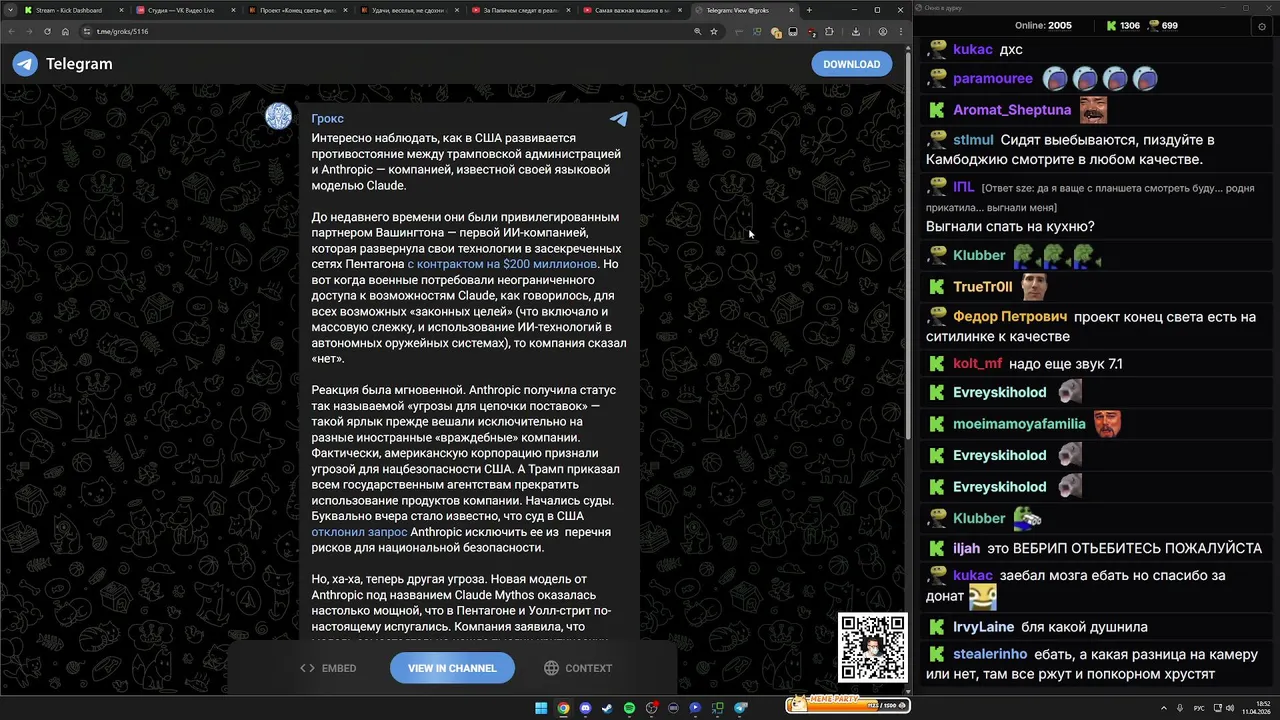Open Chrome from the taskbar
The width and height of the screenshot is (1280, 720).
coord(563,708)
